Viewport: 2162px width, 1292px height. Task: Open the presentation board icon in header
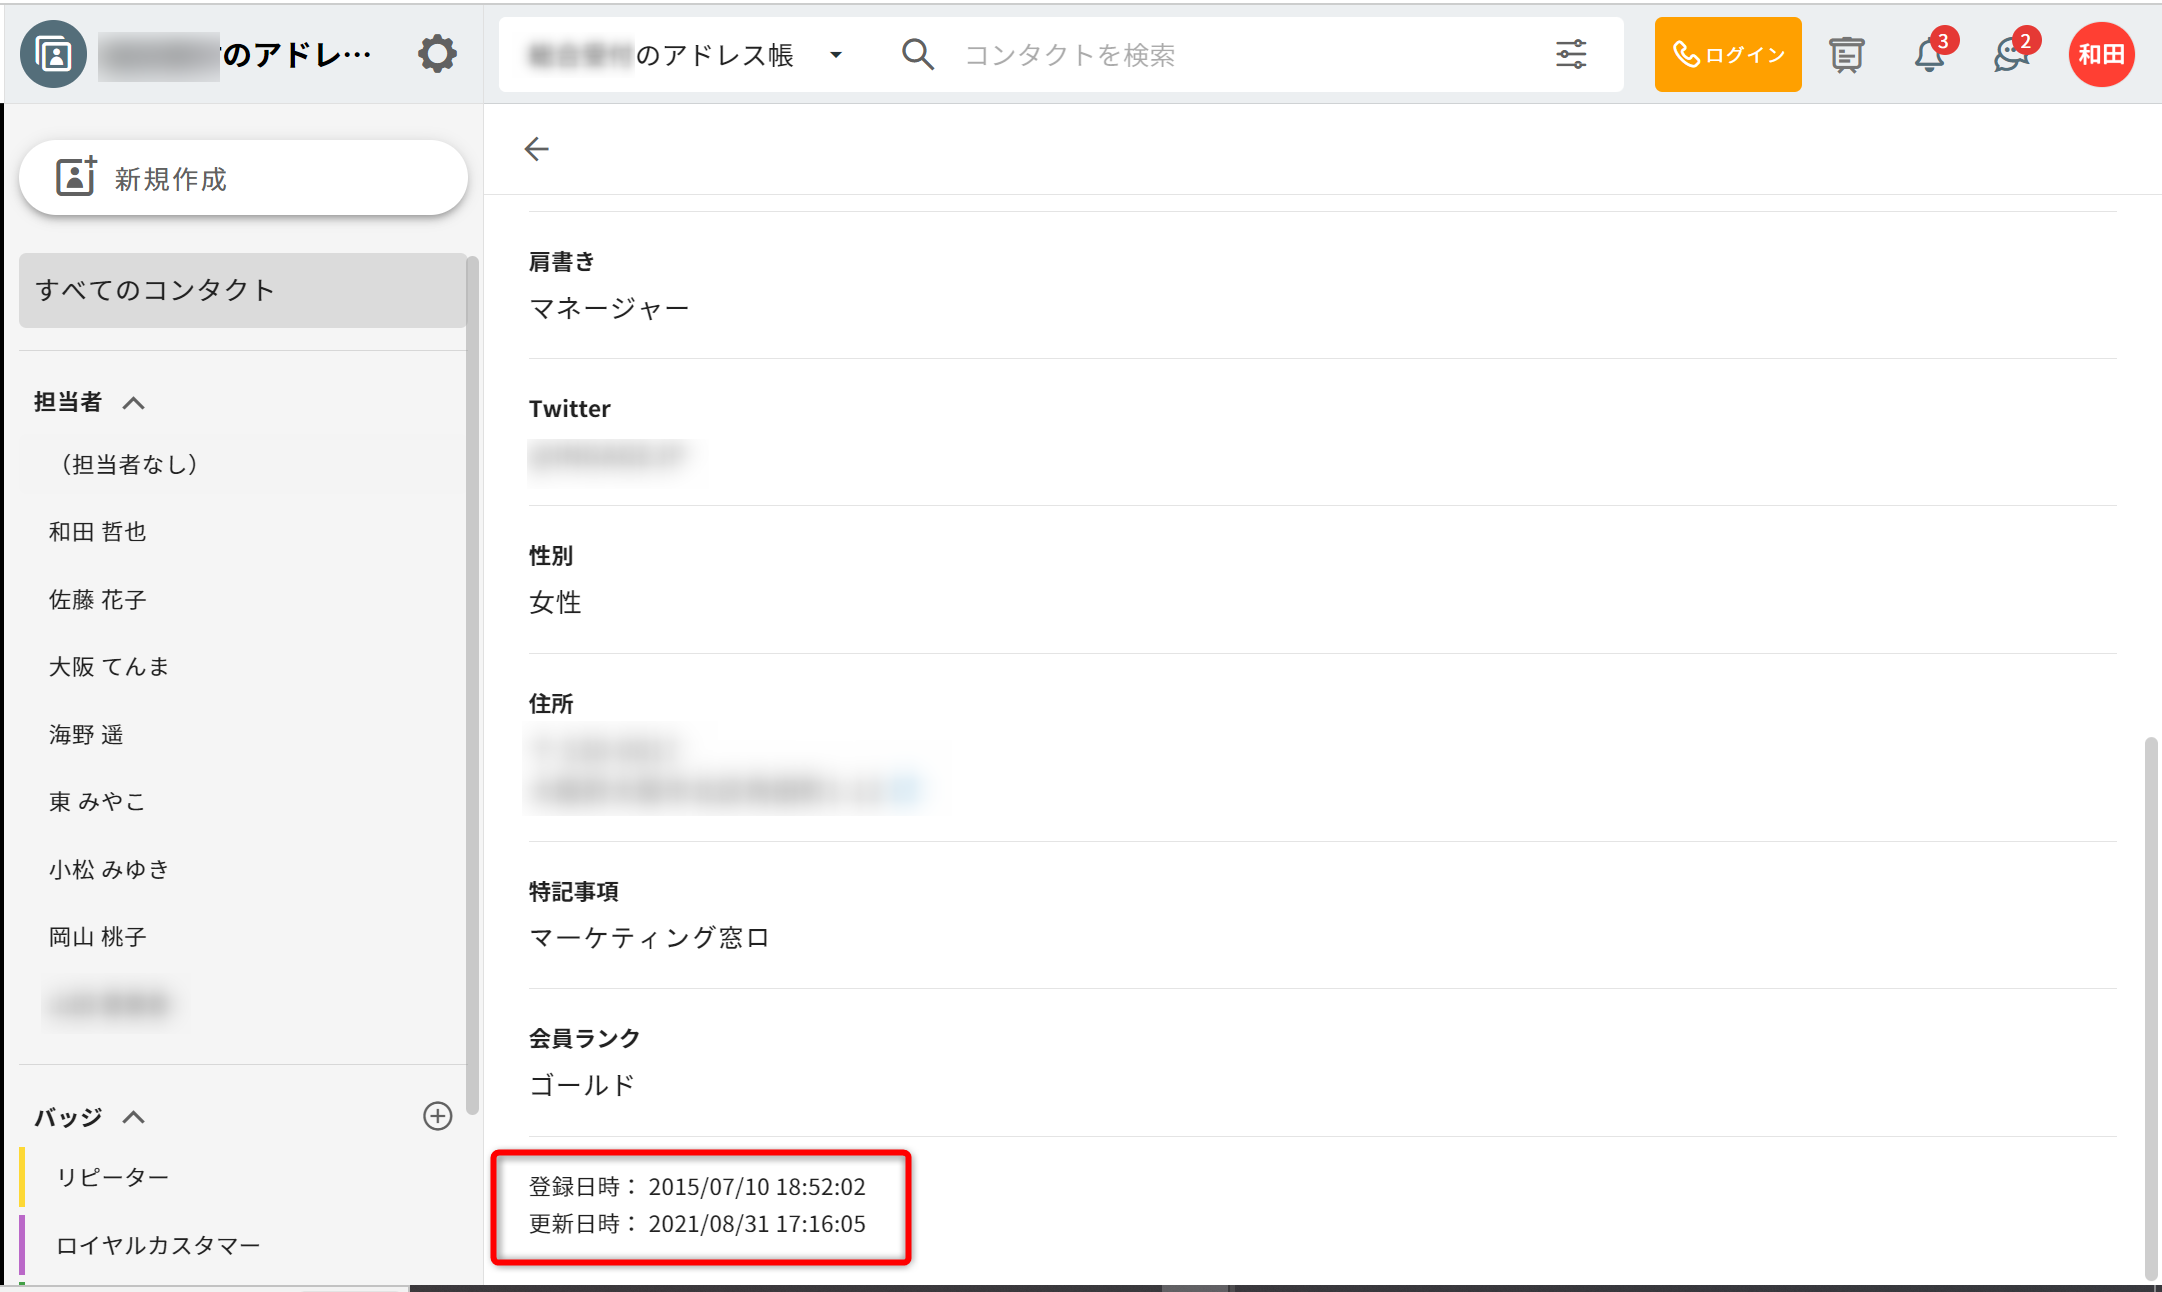tap(1846, 54)
